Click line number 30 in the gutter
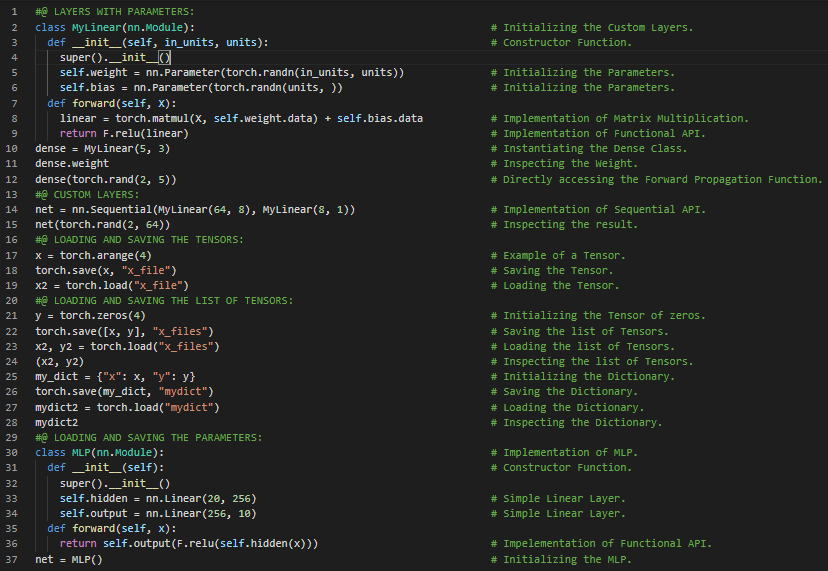828x571 pixels. 13,452
